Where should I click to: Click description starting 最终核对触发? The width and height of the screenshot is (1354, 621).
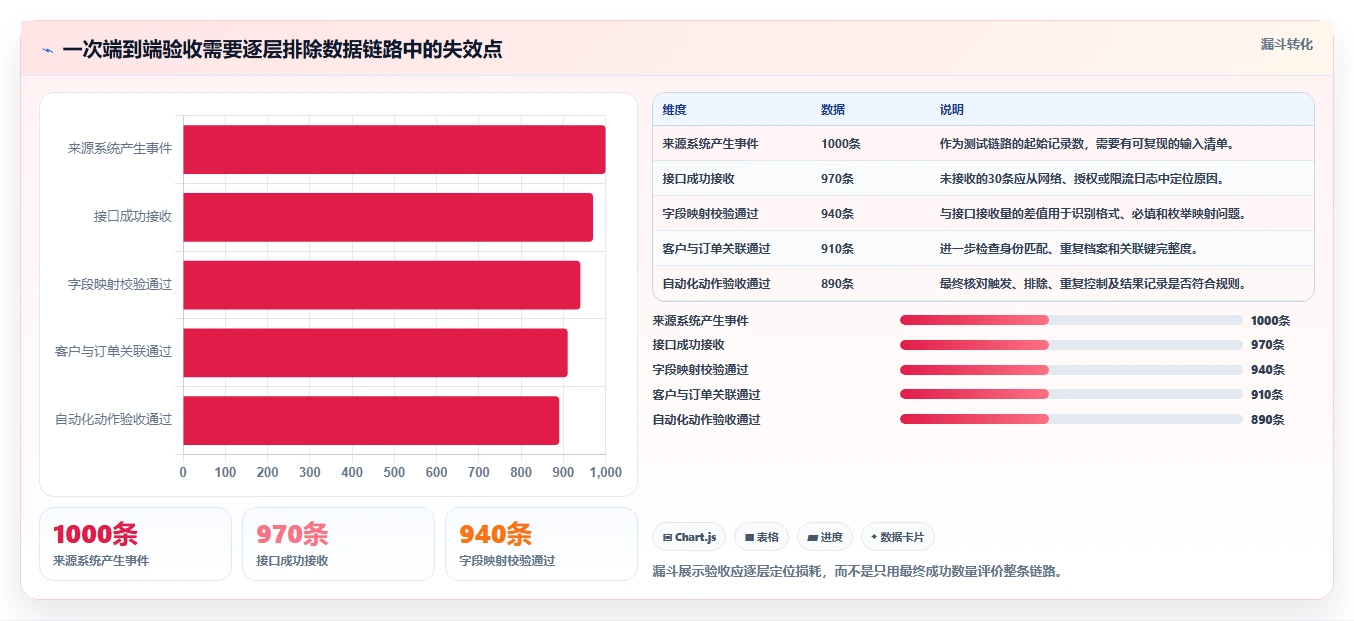tap(1093, 284)
